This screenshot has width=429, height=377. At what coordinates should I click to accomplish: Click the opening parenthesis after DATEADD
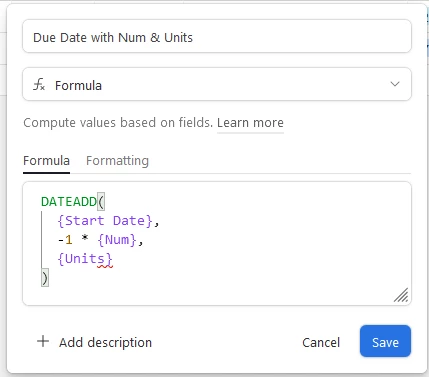[x=101, y=202]
